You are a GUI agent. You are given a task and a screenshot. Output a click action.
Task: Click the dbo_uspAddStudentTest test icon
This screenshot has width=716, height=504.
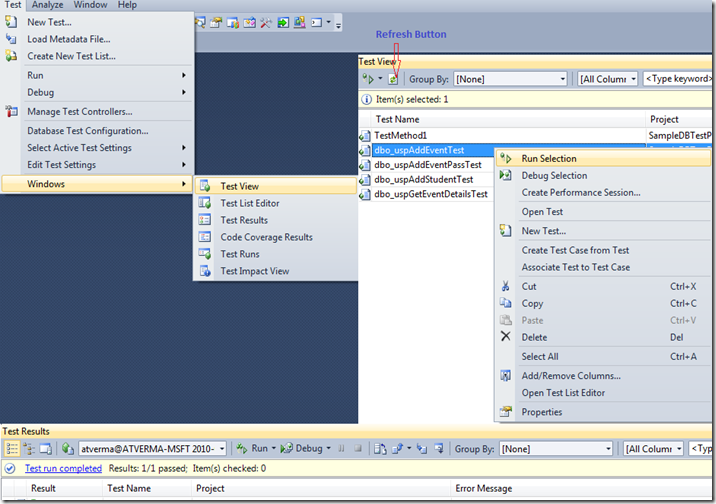click(365, 180)
